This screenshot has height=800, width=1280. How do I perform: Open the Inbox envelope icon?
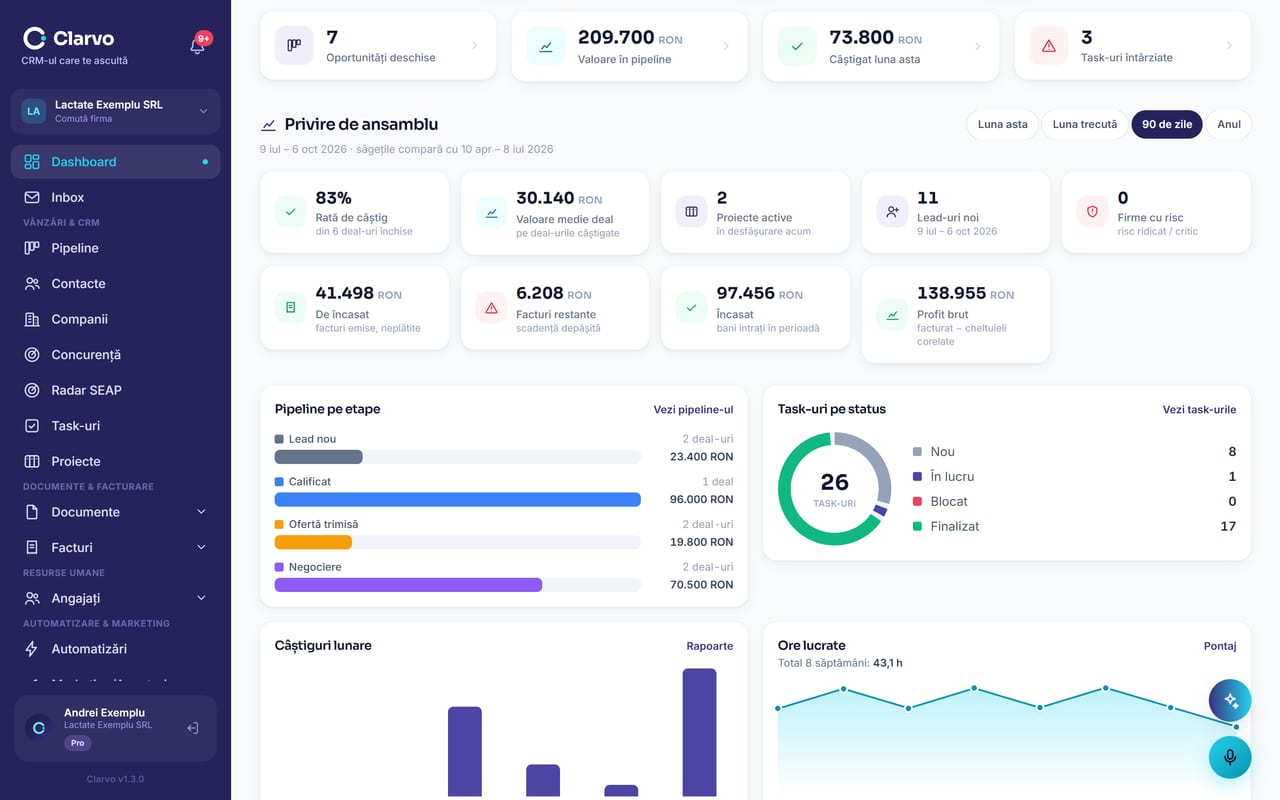[32, 197]
